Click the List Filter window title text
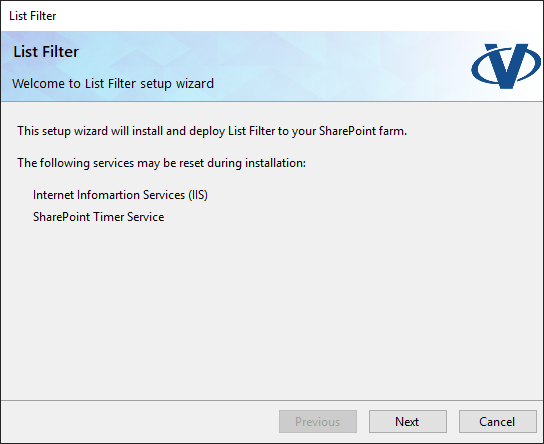Screen dimensions: 544x444 coord(33,16)
